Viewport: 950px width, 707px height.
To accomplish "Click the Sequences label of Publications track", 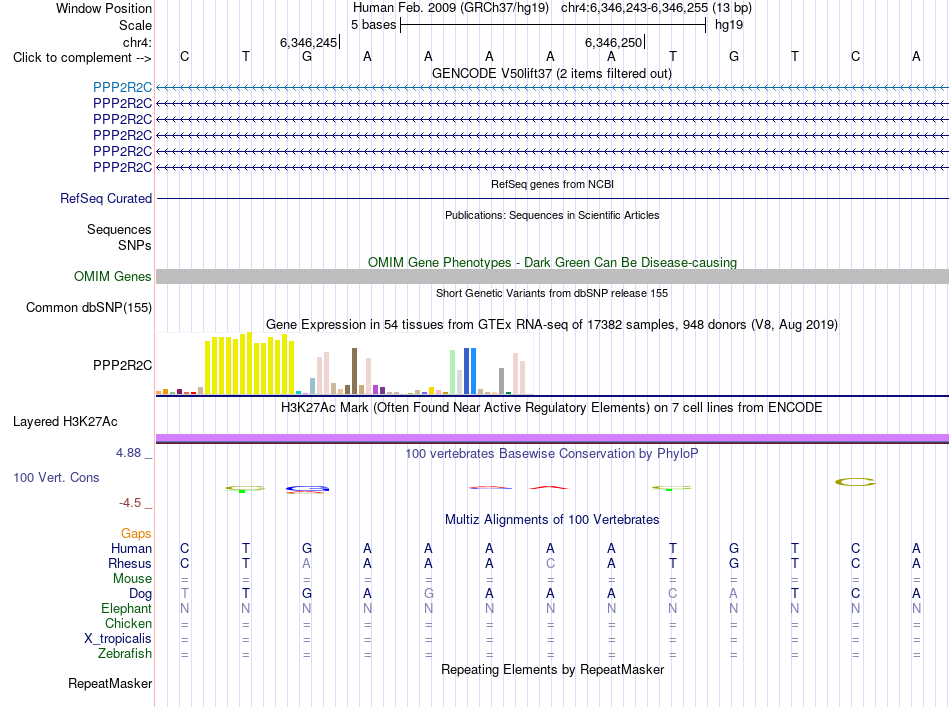I will 119,230.
